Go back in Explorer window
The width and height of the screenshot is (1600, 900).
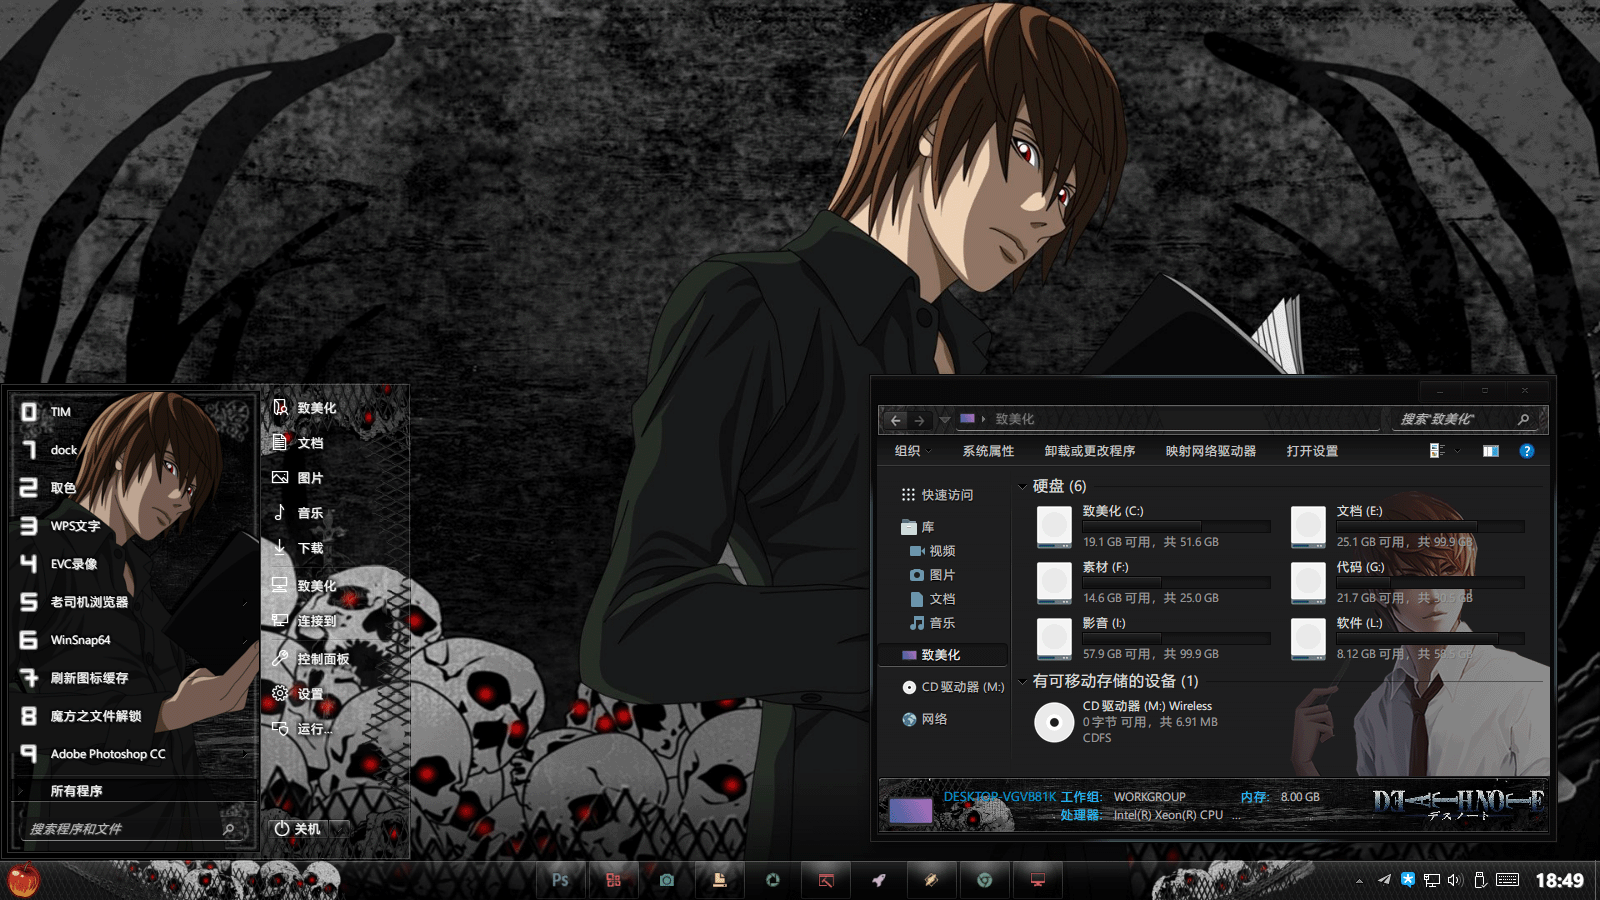click(x=895, y=420)
